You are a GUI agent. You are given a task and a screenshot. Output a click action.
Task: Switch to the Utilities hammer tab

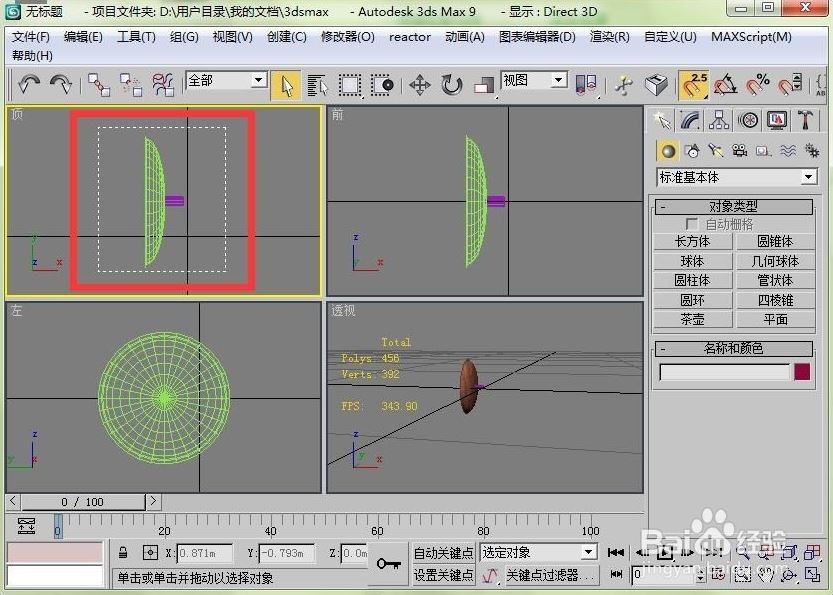pyautogui.click(x=805, y=121)
